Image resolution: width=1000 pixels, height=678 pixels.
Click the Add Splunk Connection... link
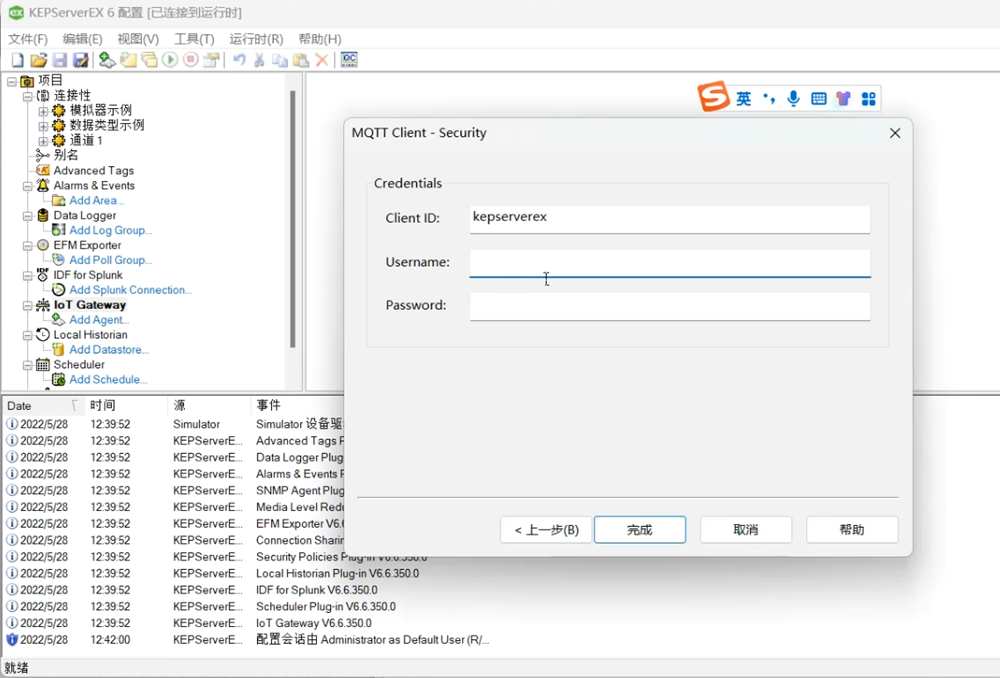pos(131,290)
